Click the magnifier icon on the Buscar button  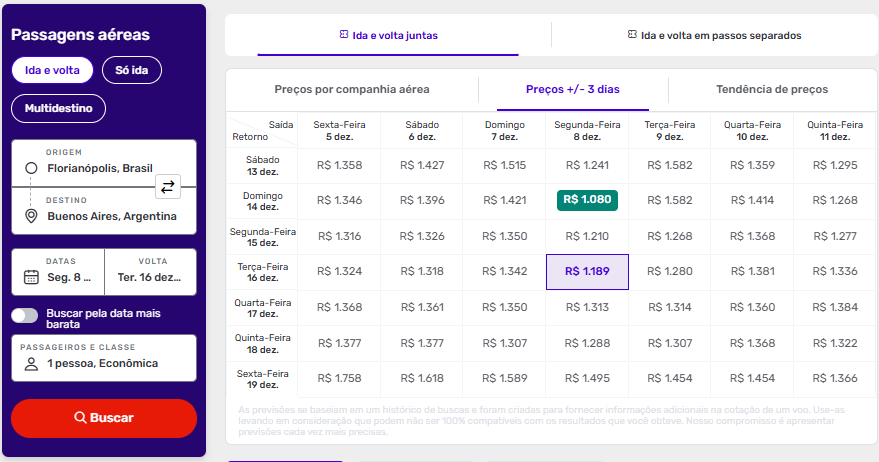80,418
